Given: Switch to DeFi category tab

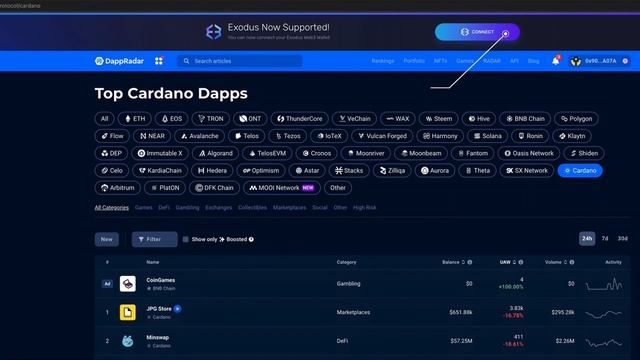Looking at the screenshot, I should pyautogui.click(x=164, y=207).
